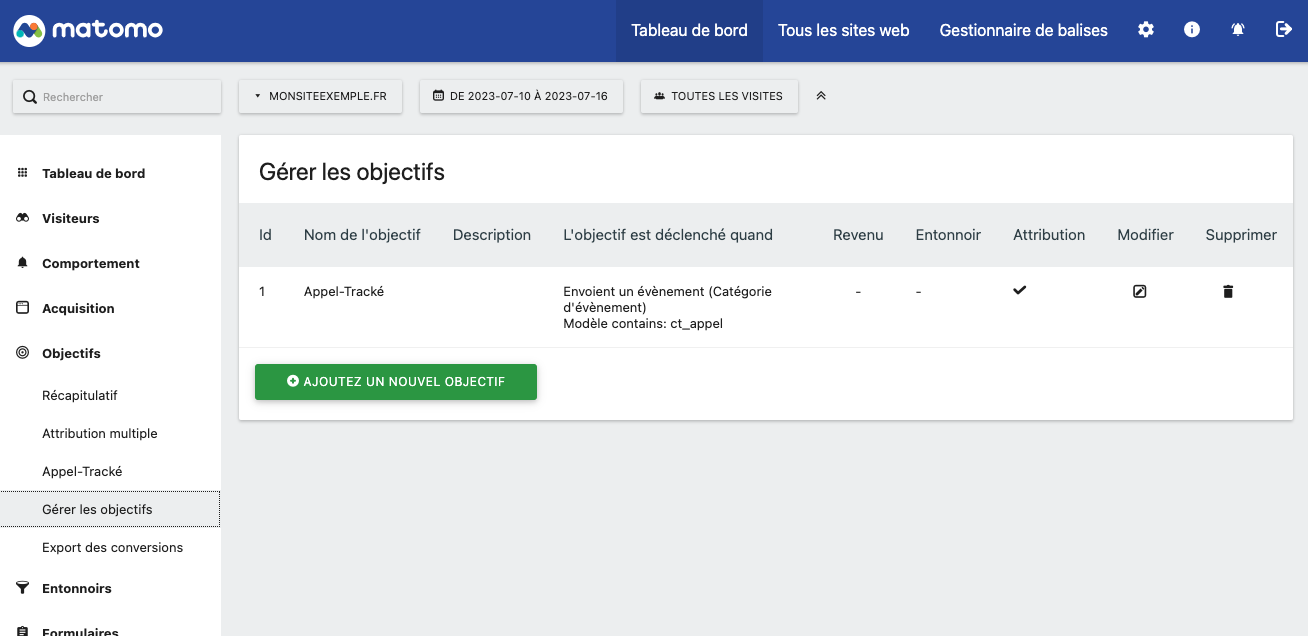Open the date range selector
Image resolution: width=1308 pixels, height=636 pixels.
pos(521,96)
